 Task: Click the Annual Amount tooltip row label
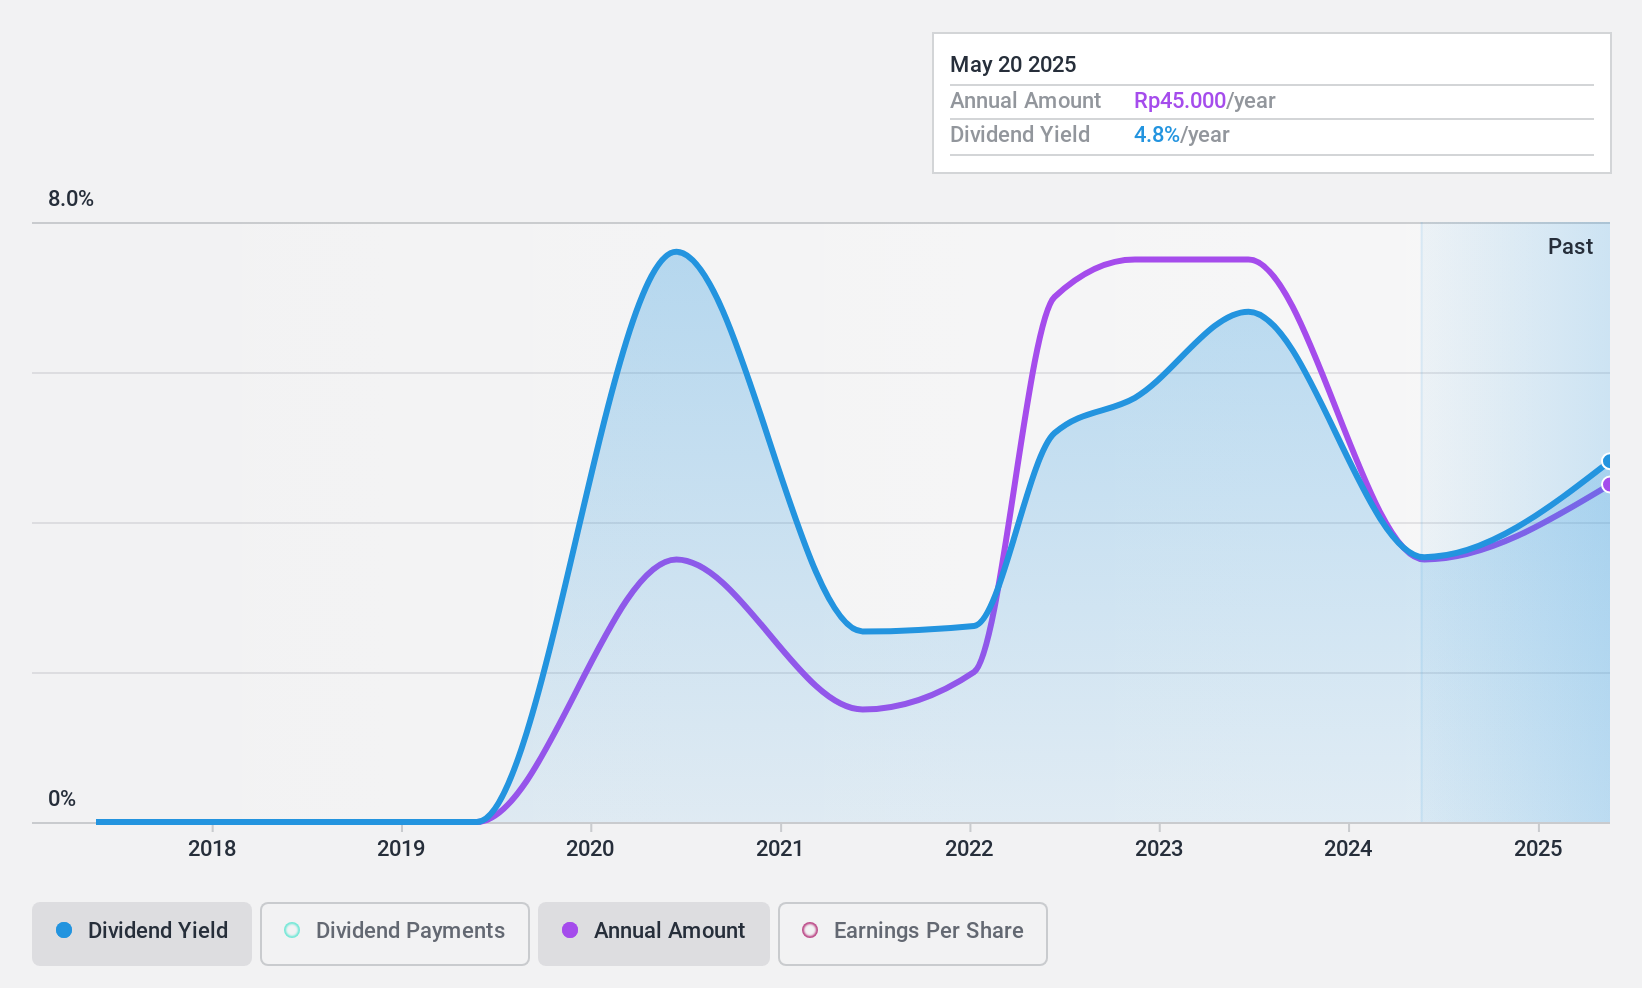click(1025, 101)
